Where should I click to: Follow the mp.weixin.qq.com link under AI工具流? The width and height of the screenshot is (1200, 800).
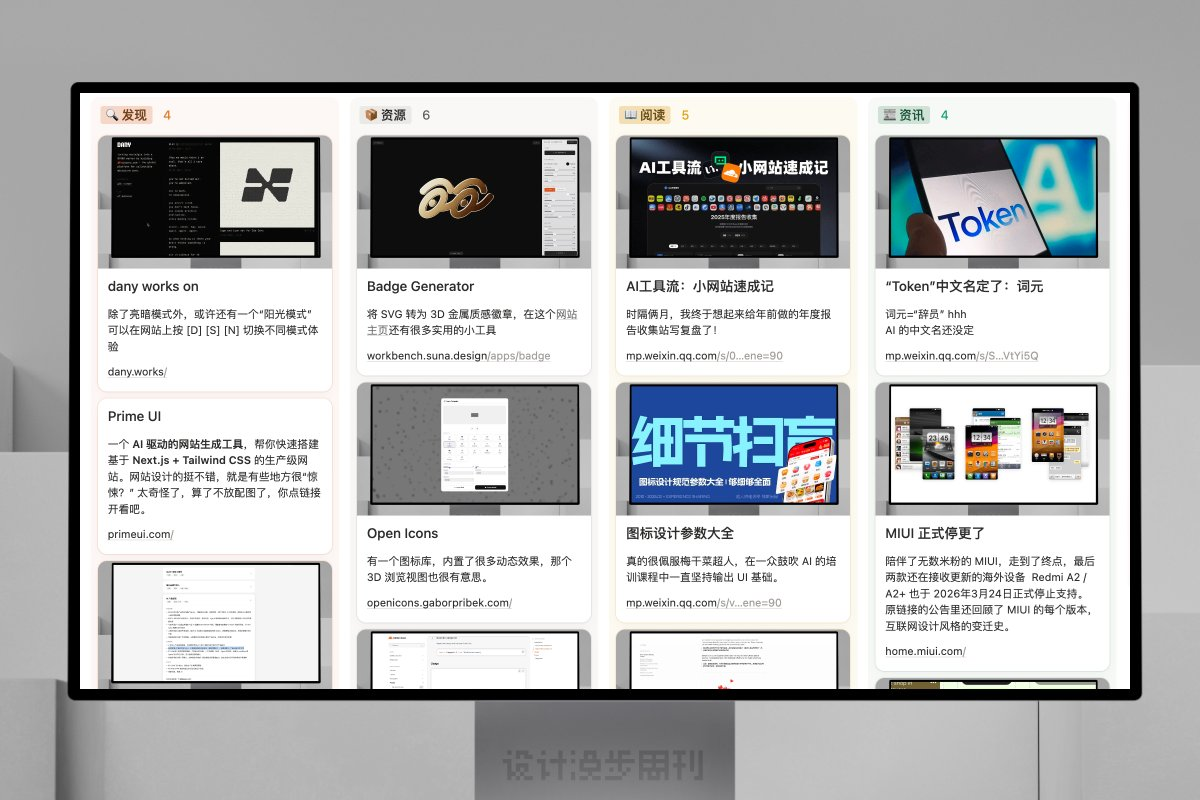pyautogui.click(x=704, y=356)
